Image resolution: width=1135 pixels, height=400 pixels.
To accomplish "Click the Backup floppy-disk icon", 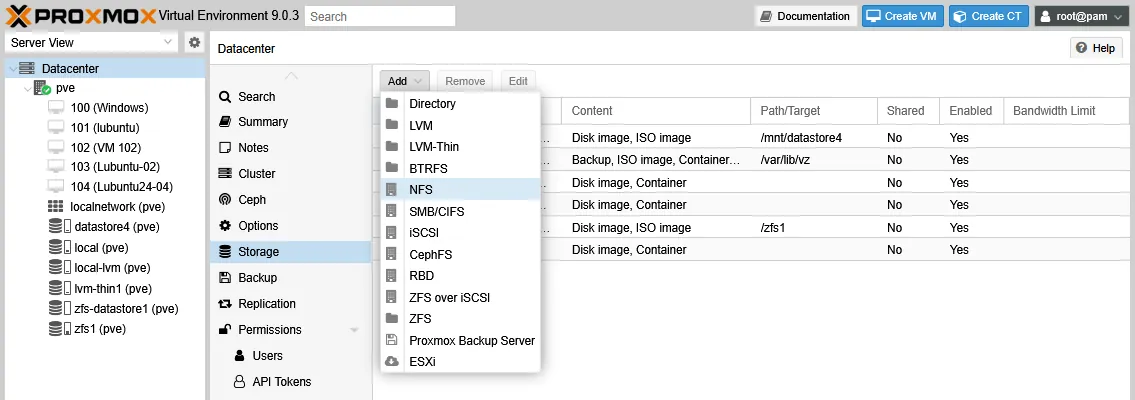I will coord(225,278).
